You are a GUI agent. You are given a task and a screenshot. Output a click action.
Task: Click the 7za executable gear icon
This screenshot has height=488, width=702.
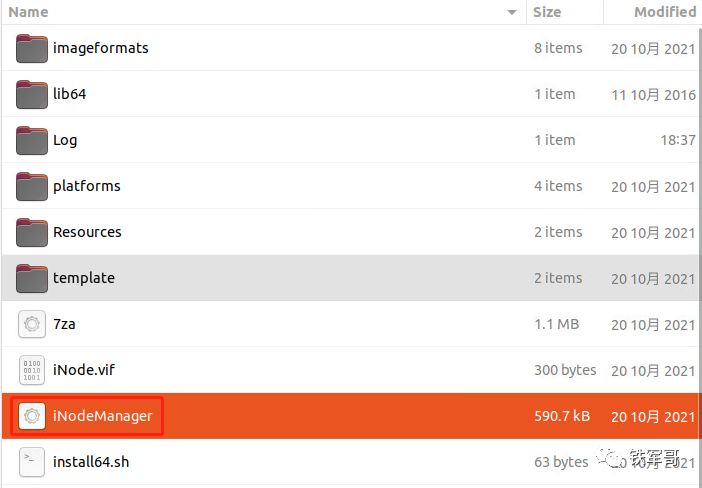(32, 324)
